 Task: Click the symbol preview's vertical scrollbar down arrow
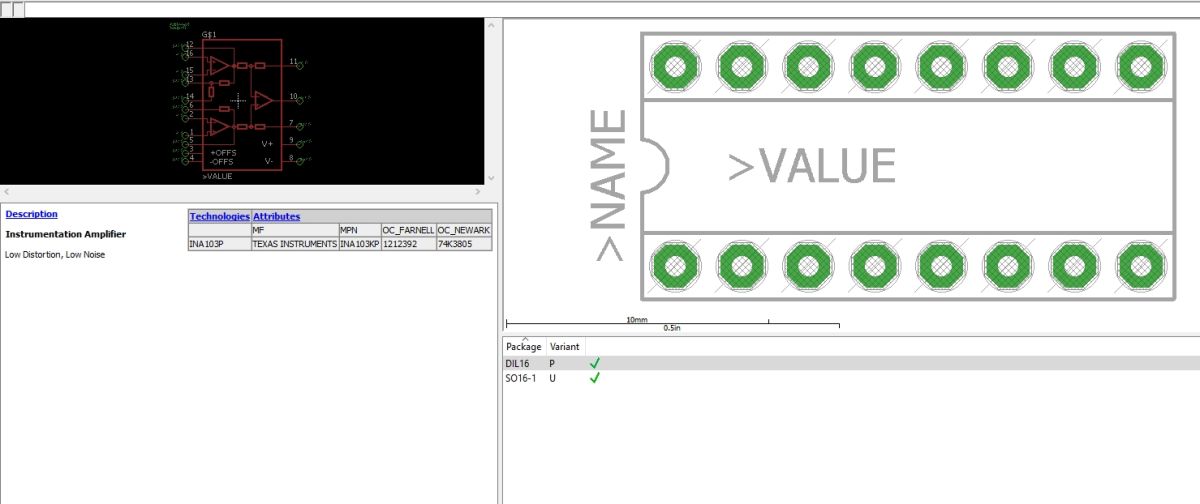pyautogui.click(x=491, y=178)
